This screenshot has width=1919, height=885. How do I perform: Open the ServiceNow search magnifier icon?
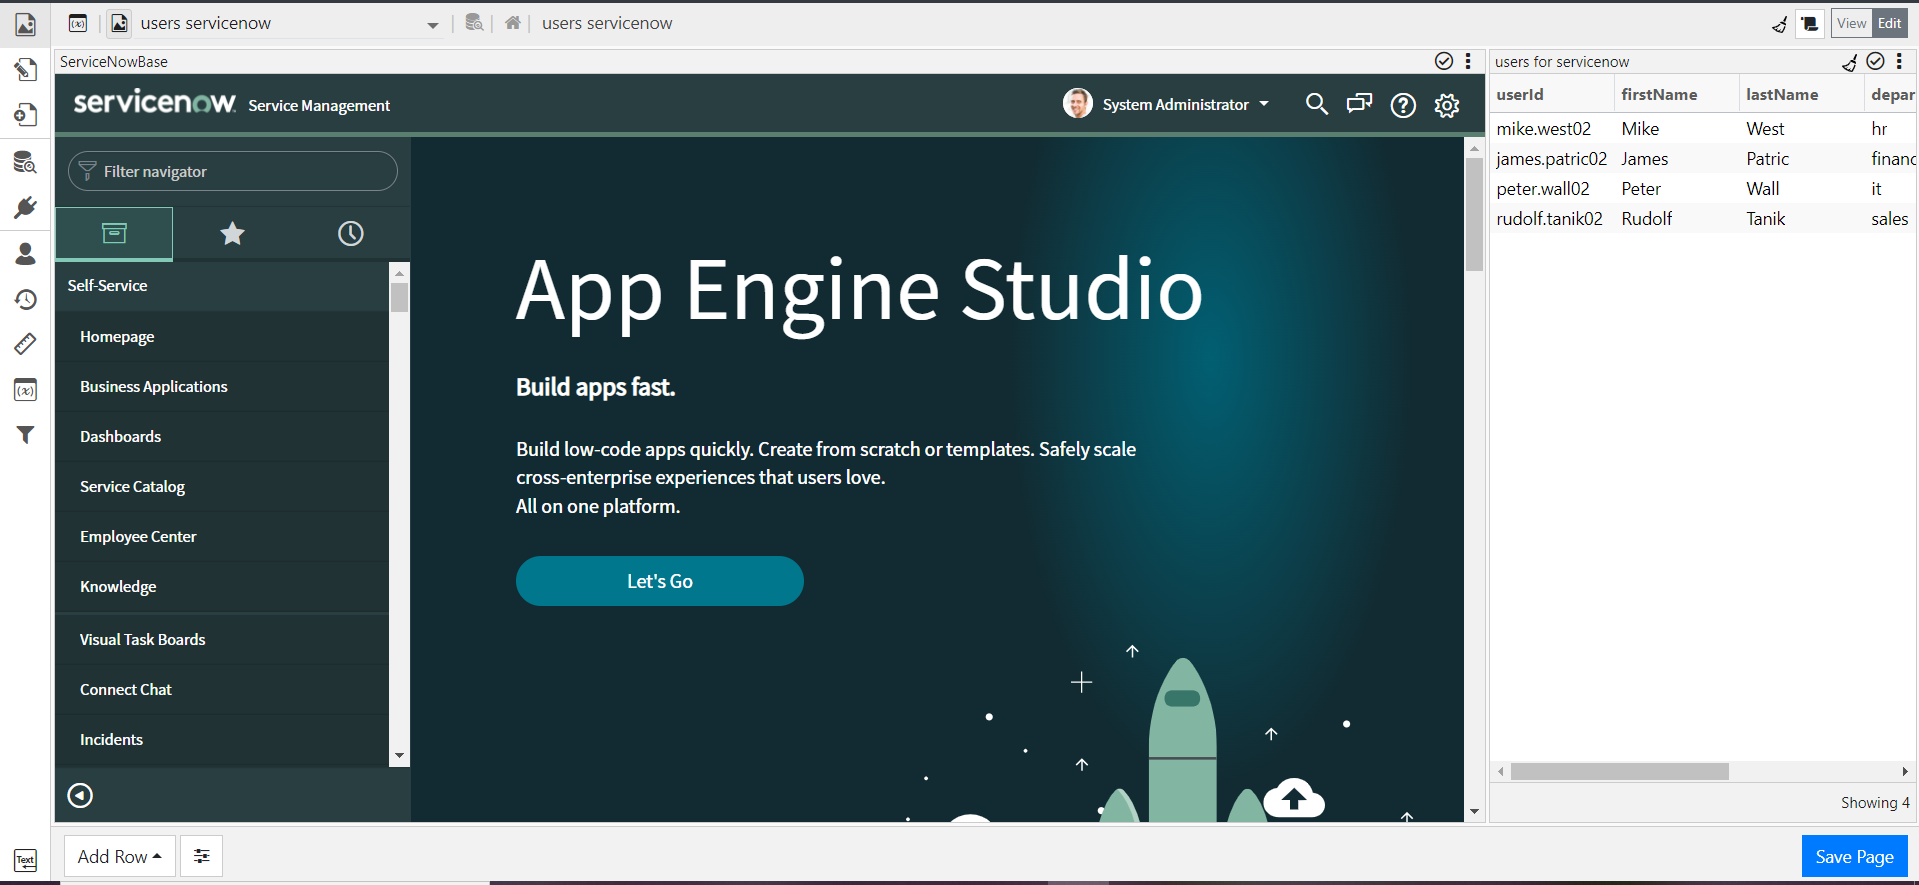[x=1317, y=104]
